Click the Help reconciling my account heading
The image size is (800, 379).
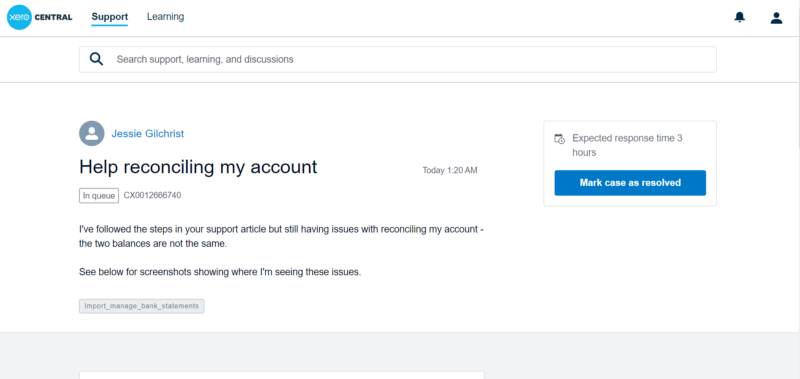198,167
